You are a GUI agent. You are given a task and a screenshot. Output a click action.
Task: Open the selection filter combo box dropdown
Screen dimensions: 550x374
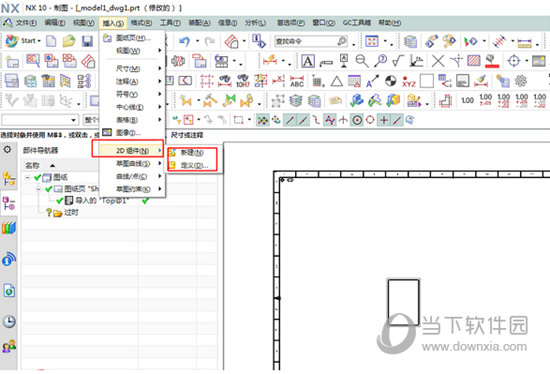(x=73, y=120)
